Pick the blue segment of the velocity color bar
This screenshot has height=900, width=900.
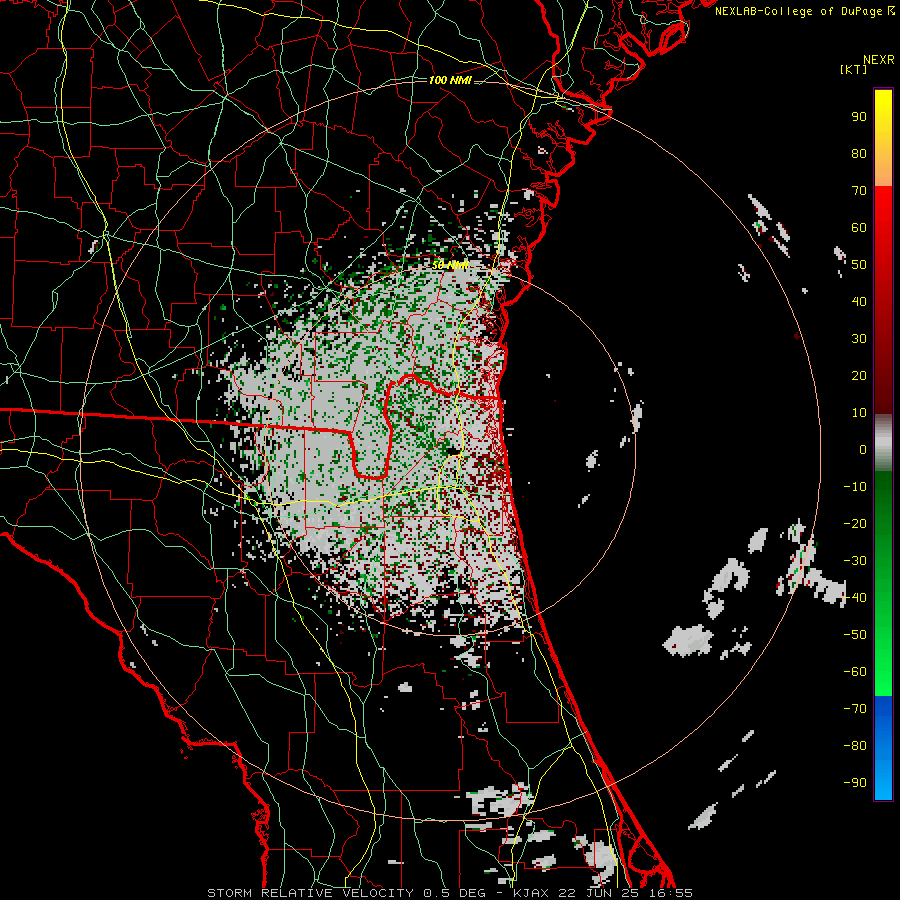click(x=883, y=748)
